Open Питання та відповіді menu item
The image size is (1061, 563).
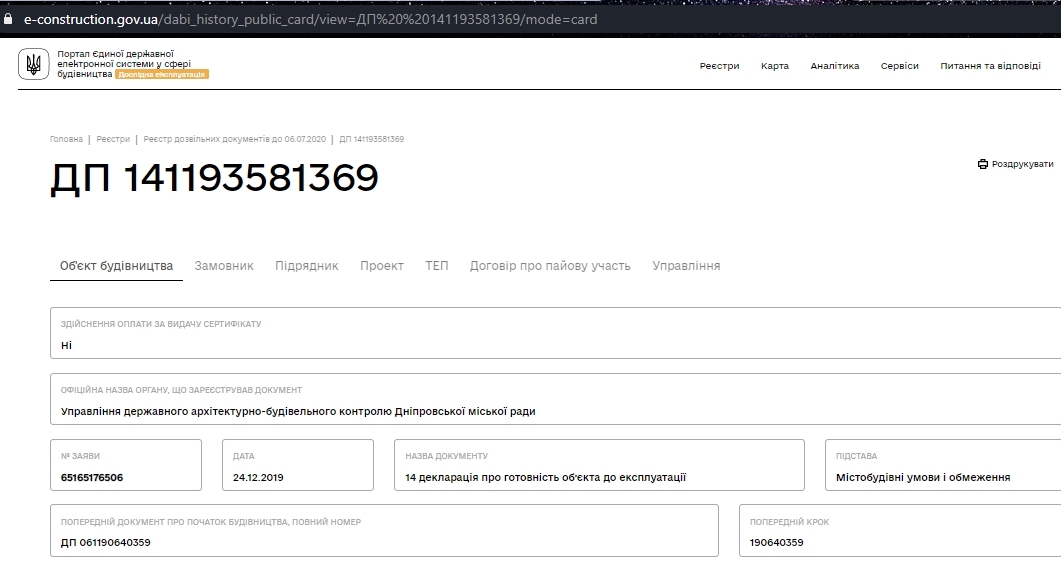pos(990,66)
